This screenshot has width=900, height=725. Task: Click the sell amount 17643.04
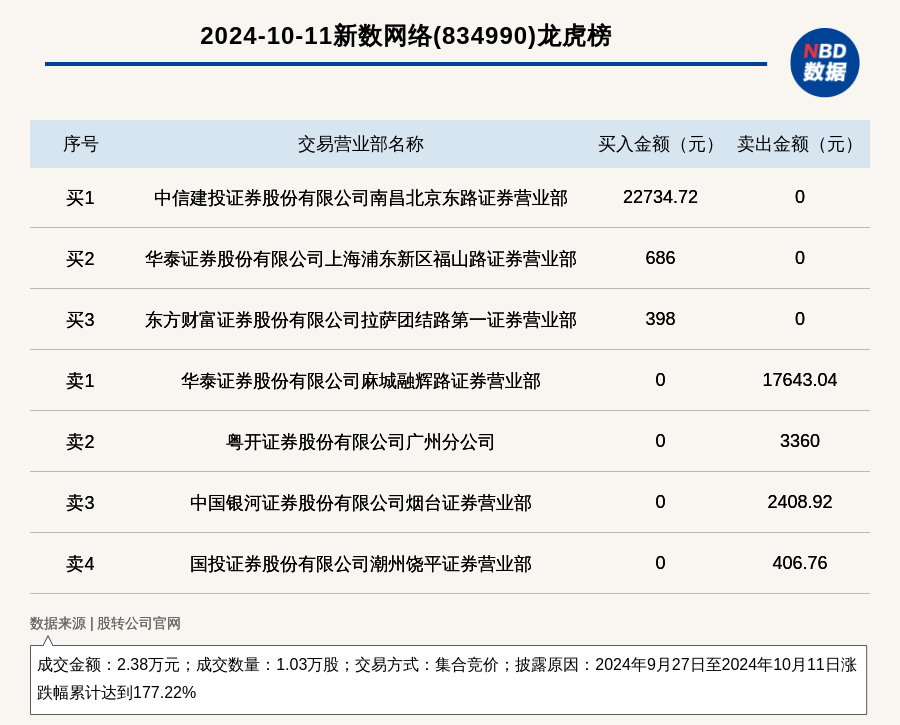pos(800,379)
